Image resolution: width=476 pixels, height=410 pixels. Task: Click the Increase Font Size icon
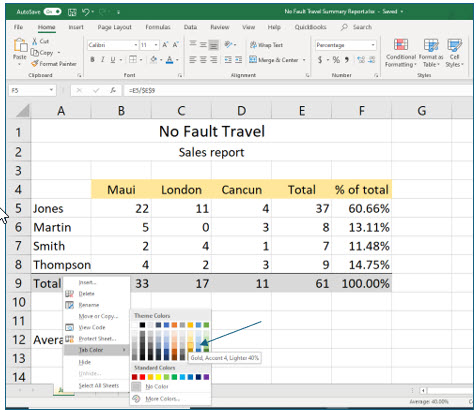pyautogui.click(x=165, y=45)
